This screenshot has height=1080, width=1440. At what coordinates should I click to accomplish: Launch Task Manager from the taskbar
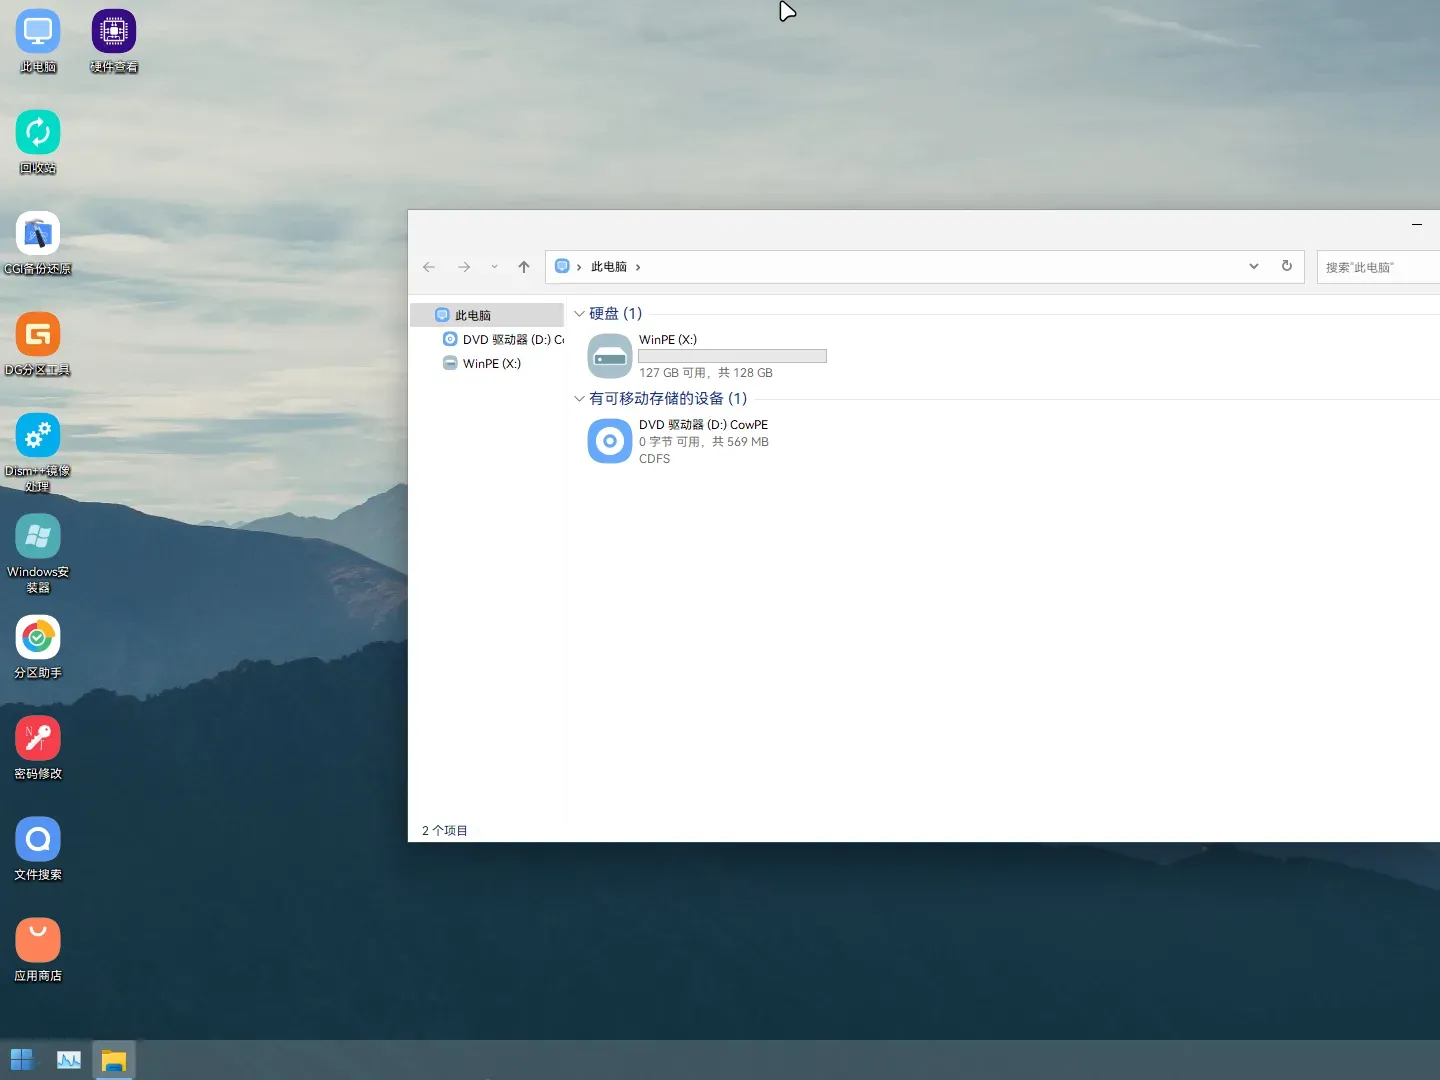(68, 1059)
